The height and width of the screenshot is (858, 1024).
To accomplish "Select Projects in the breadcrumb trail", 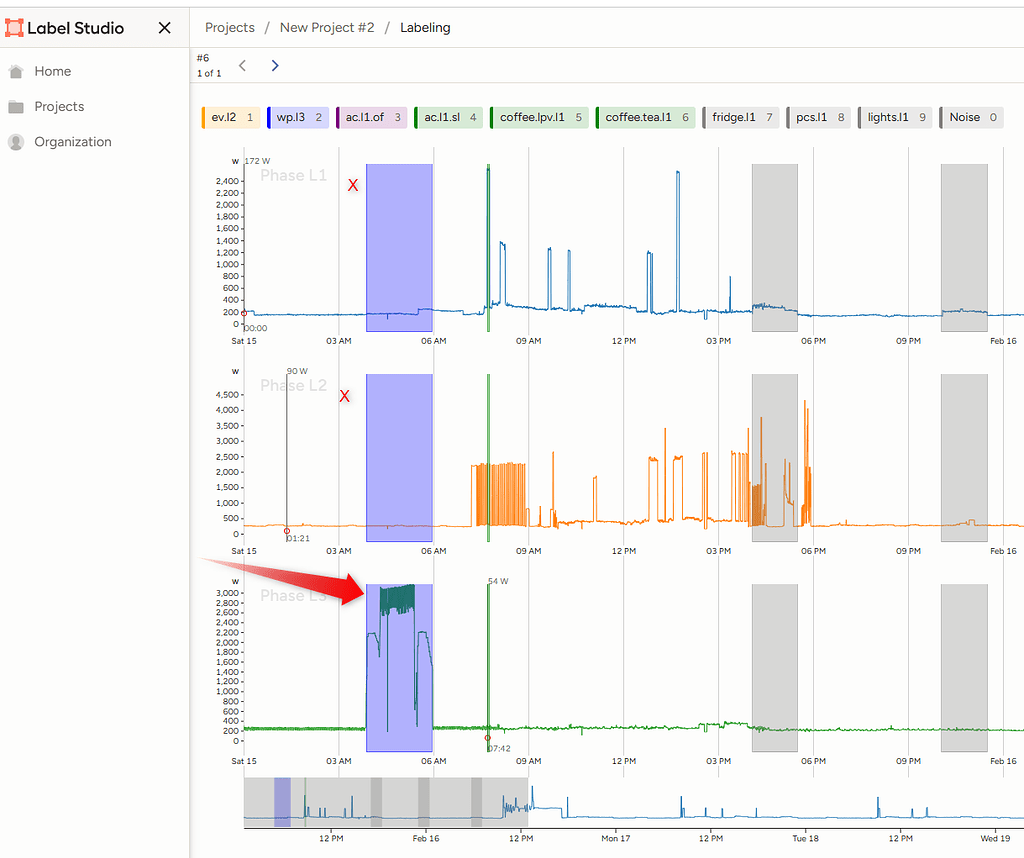I will click(229, 27).
